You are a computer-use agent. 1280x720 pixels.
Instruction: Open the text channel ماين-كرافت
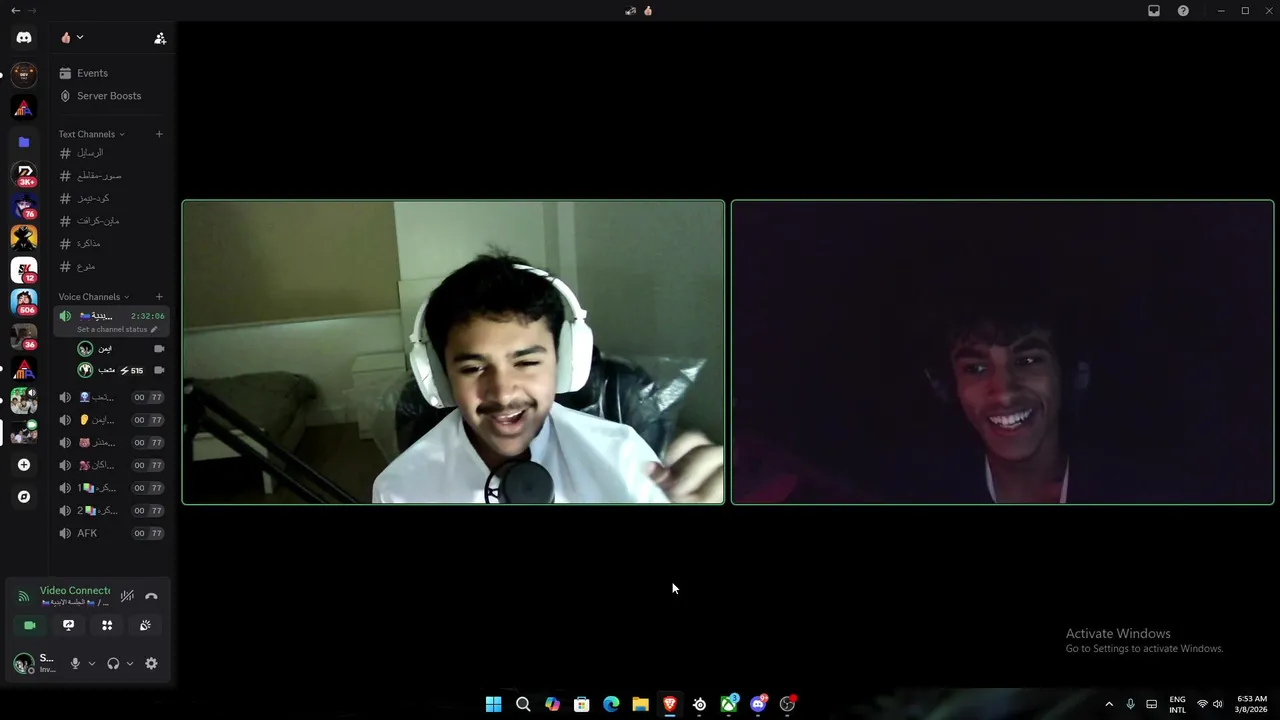pos(111,221)
